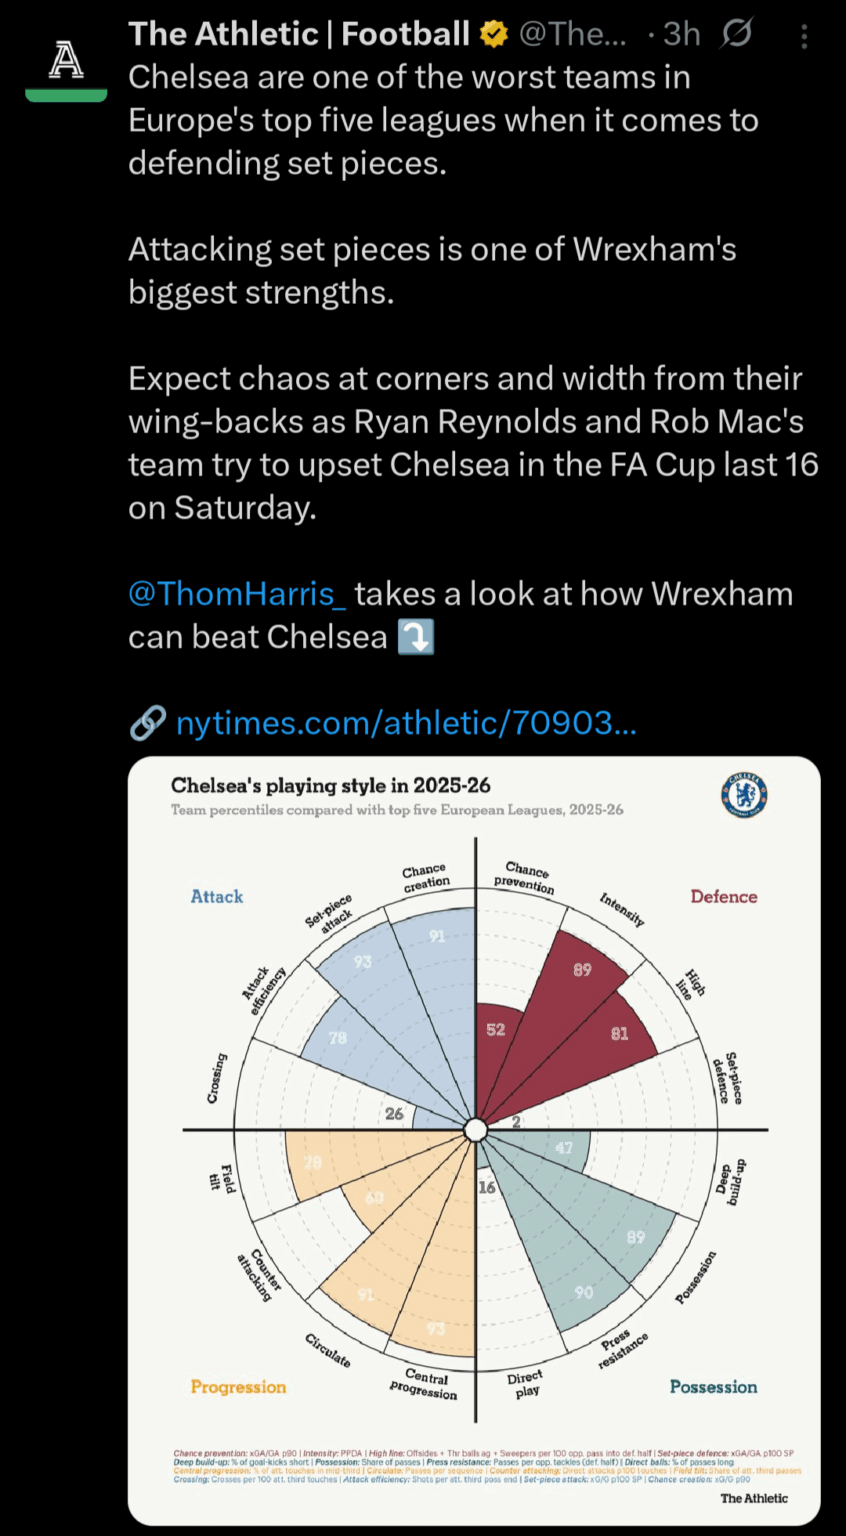Expand the truncated @The... handle
Viewport: 846px width, 1536px height.
573,33
